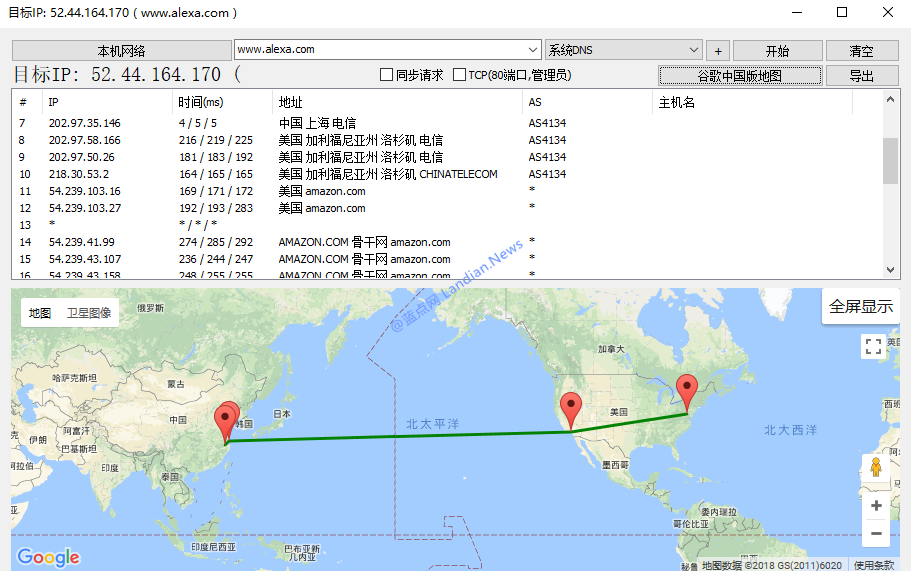This screenshot has height=571, width=911.
Task: Click the AS4134 cell in hop 9
Action: 547,157
